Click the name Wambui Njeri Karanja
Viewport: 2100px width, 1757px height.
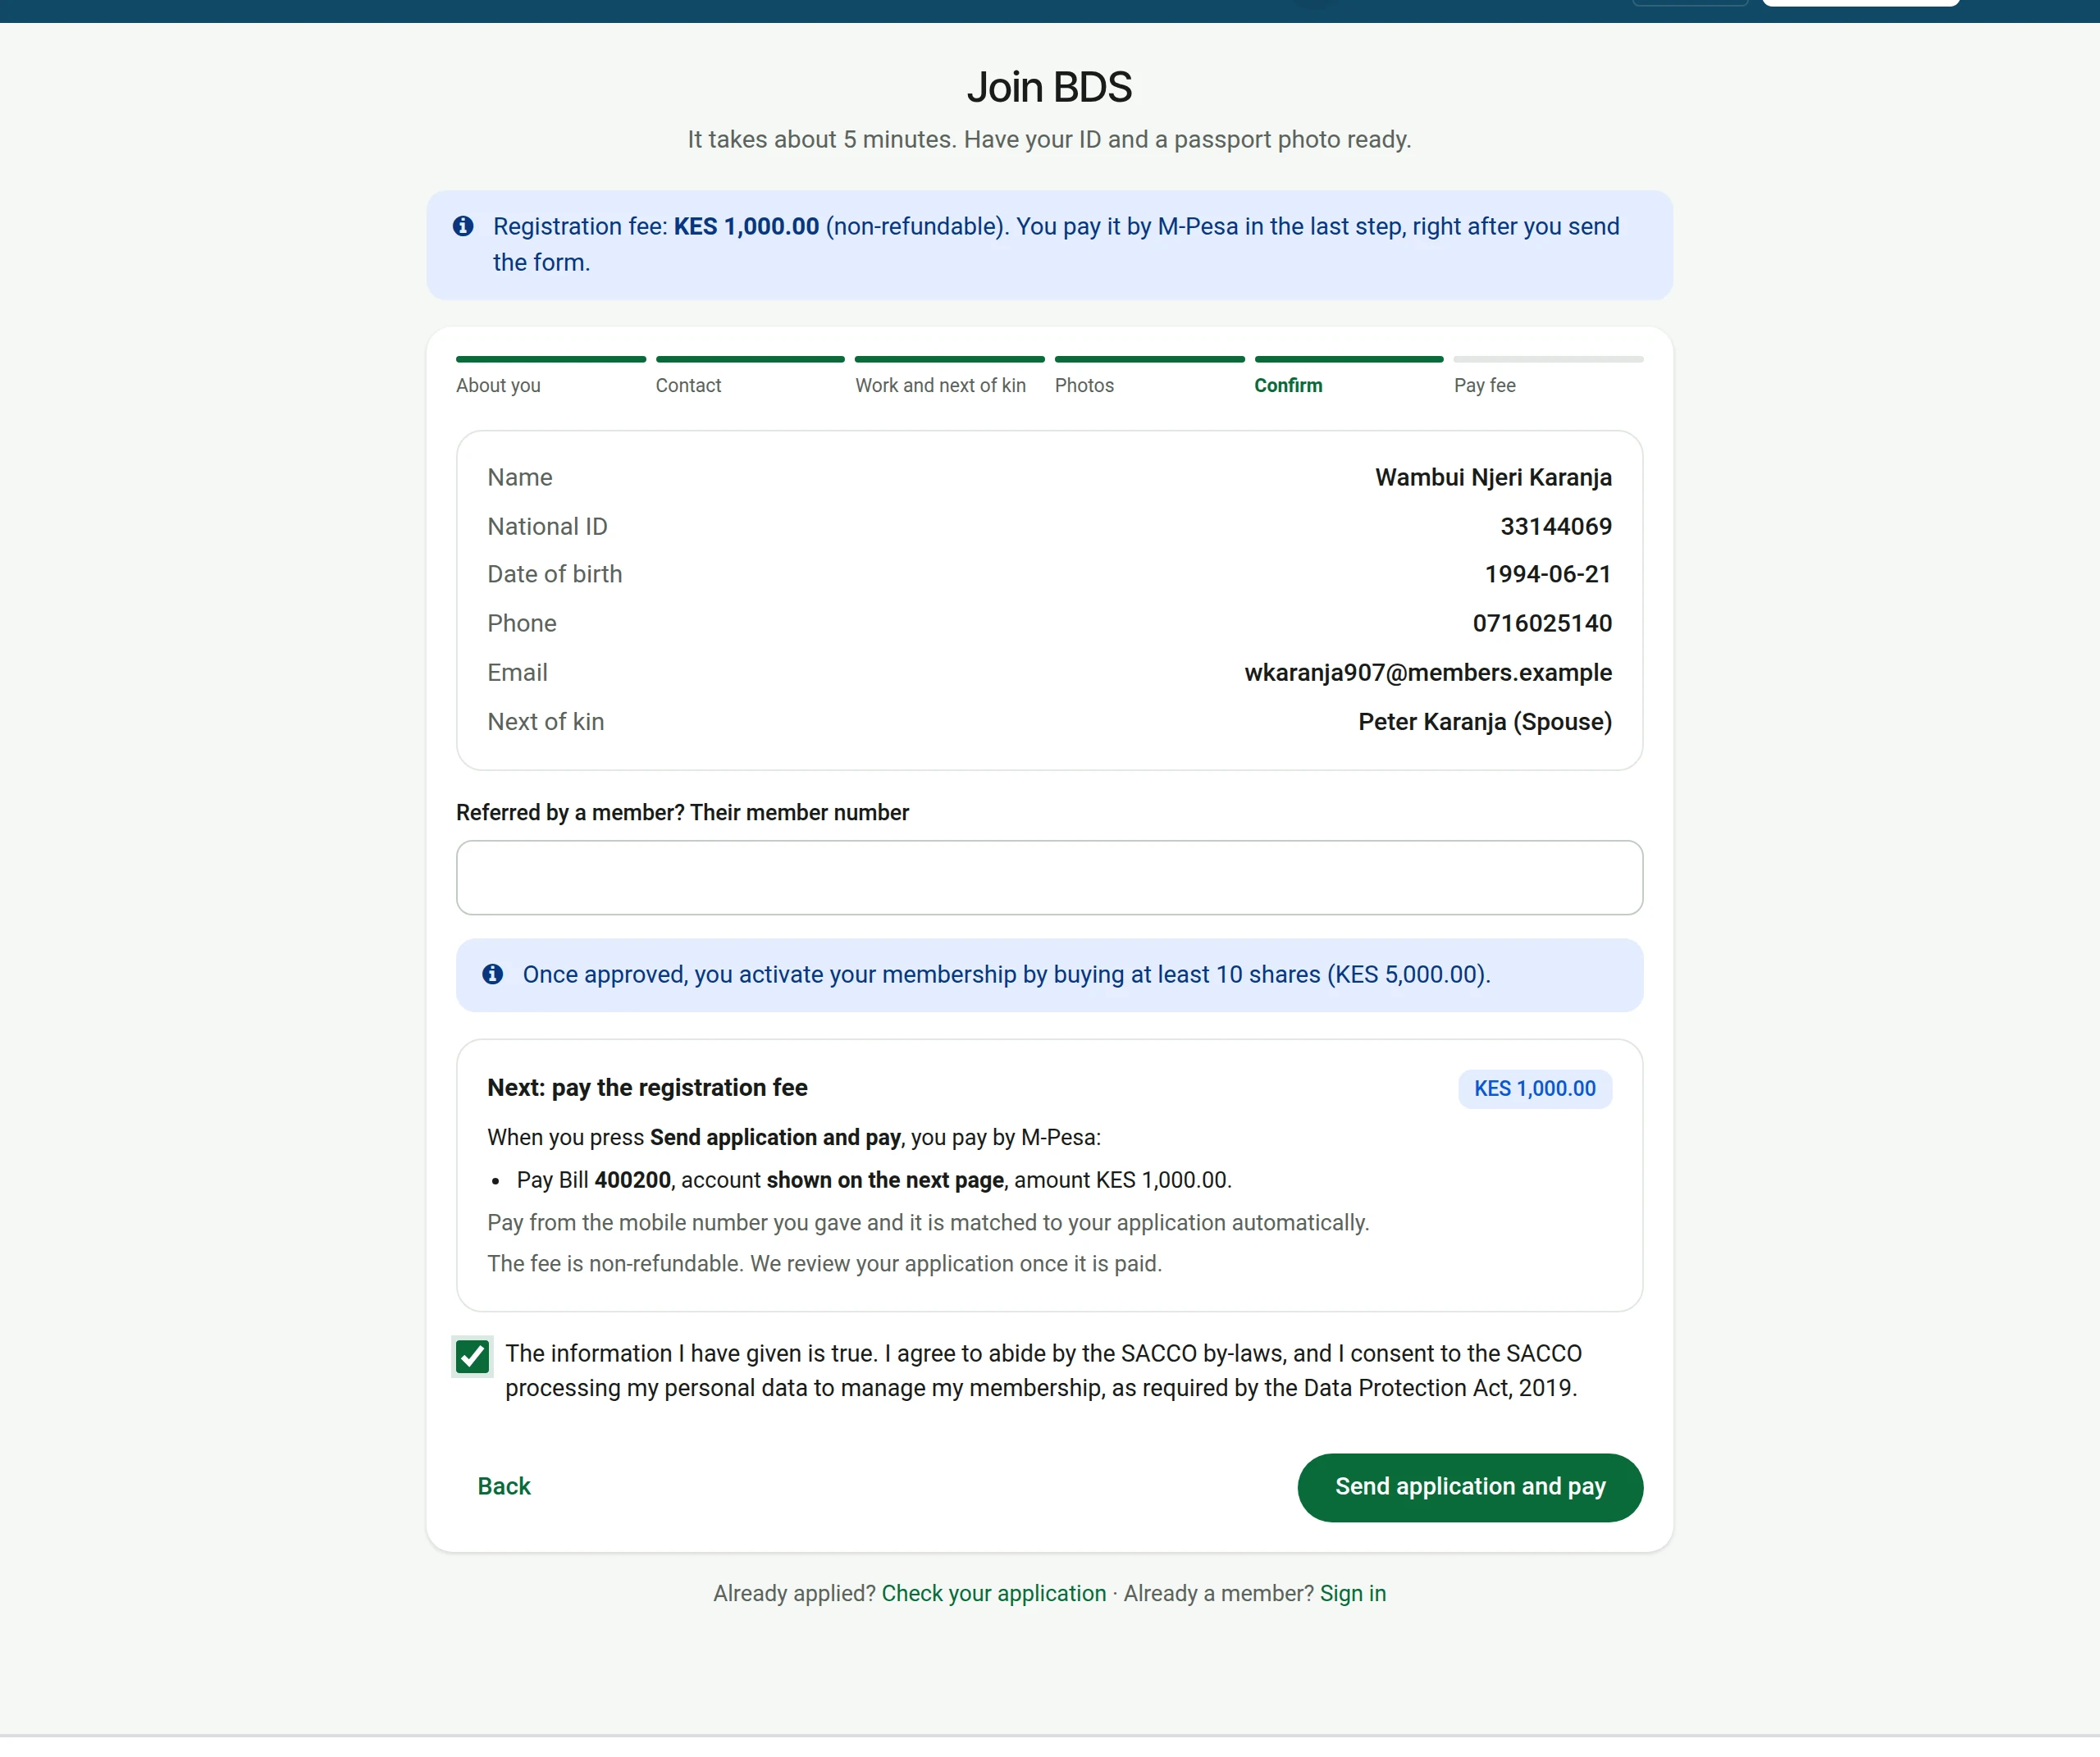click(x=1493, y=478)
